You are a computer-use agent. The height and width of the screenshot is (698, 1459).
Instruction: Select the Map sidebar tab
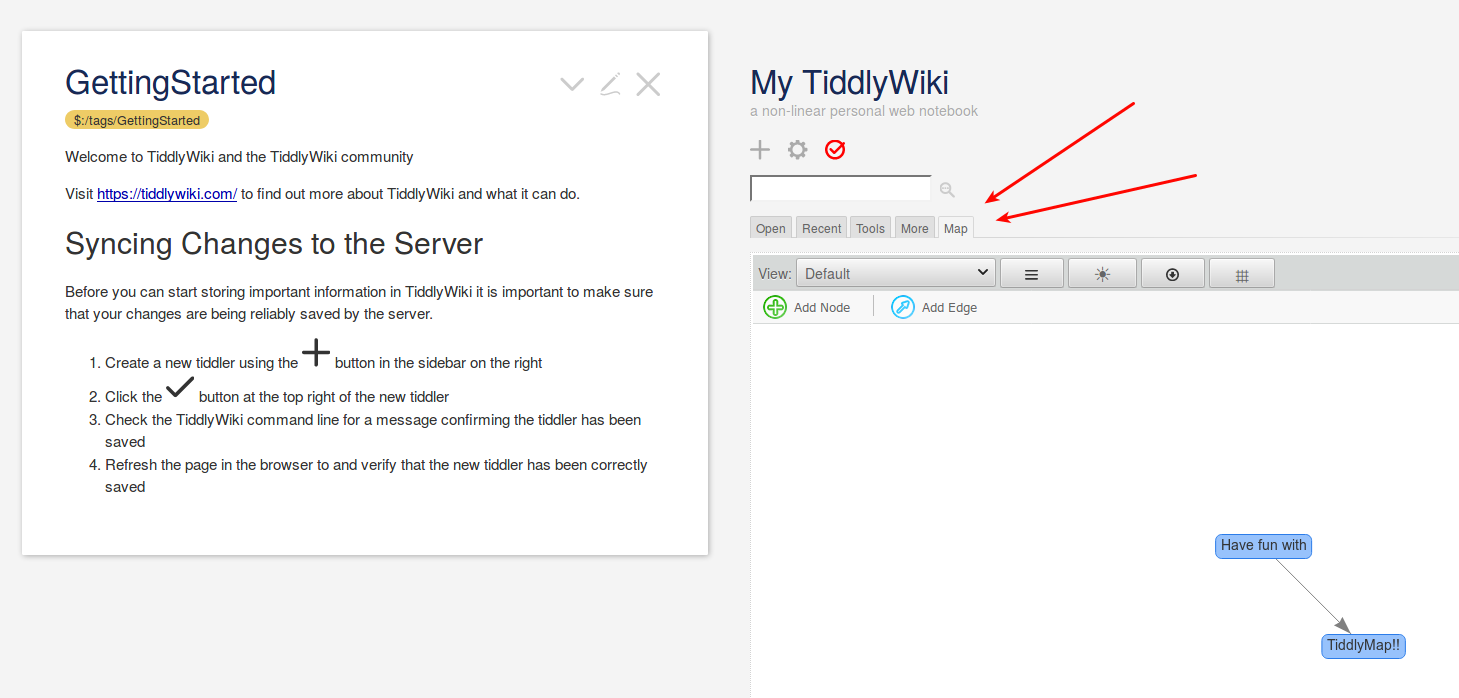tap(956, 228)
